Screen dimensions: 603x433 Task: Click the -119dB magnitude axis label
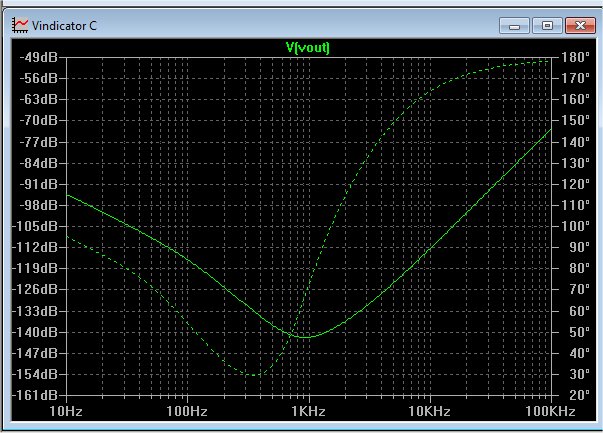click(35, 268)
